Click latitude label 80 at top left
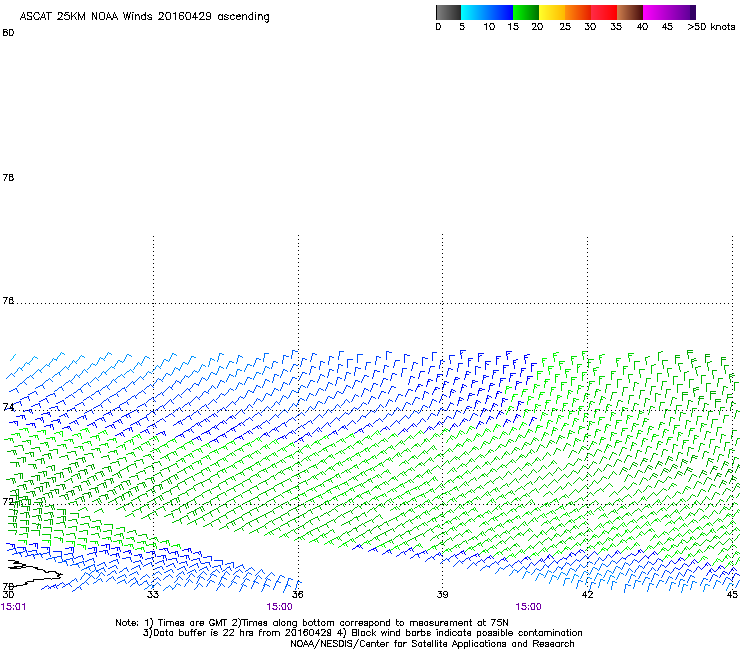 click(x=8, y=33)
